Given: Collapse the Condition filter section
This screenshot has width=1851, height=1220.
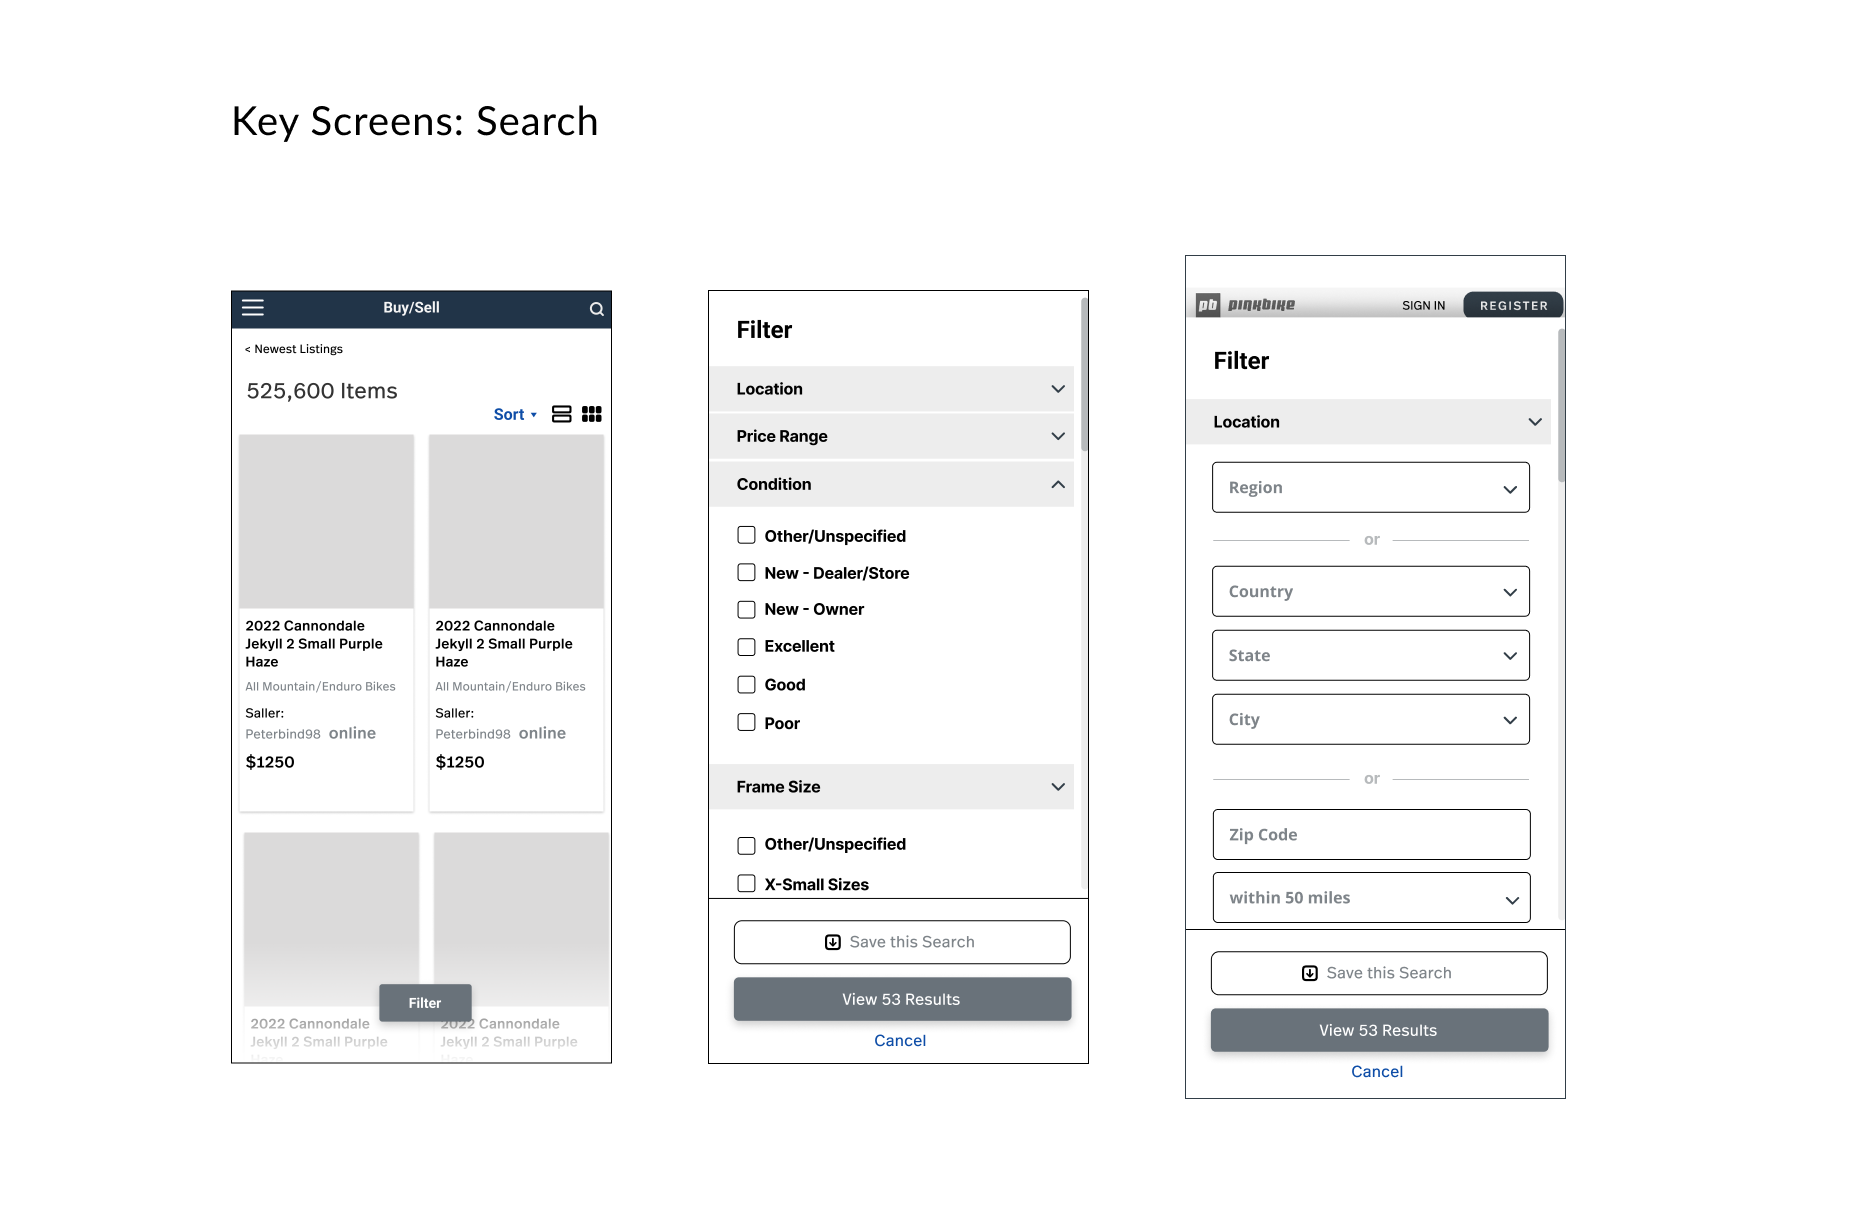Looking at the screenshot, I should pos(891,484).
